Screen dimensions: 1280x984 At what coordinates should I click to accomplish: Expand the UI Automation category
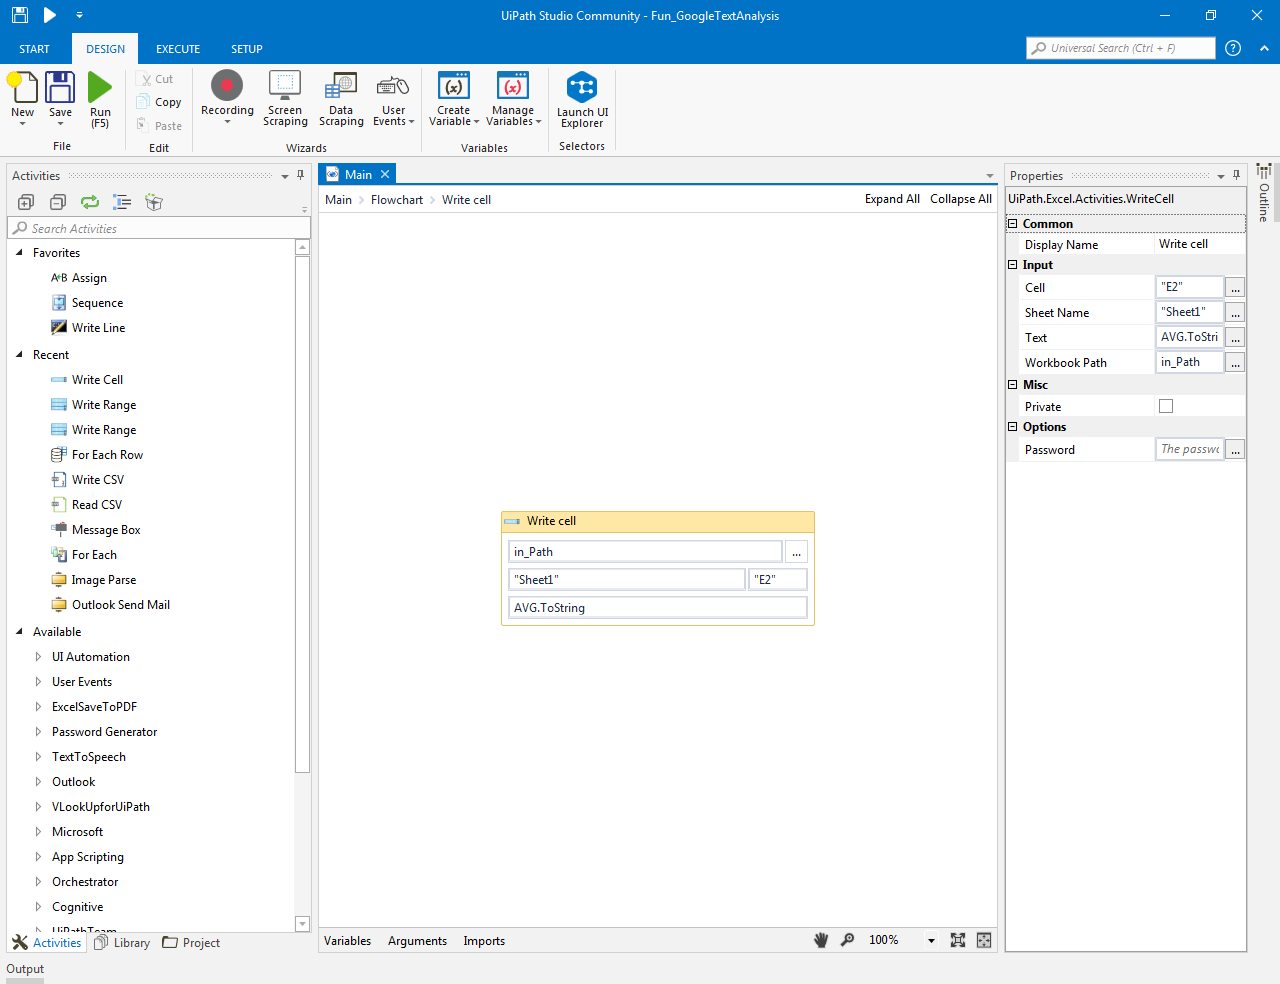(x=38, y=657)
